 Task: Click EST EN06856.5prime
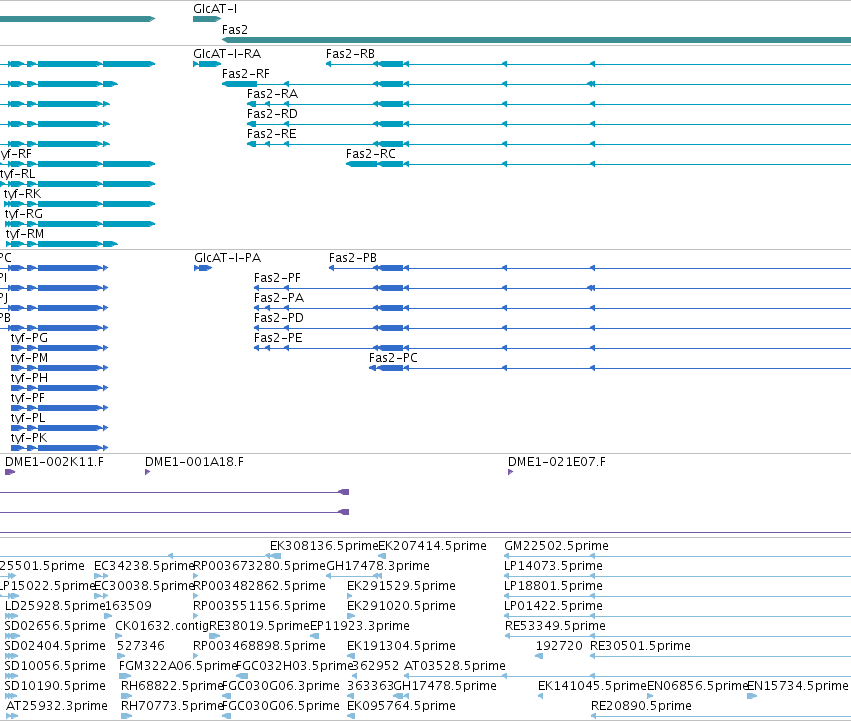(697, 686)
